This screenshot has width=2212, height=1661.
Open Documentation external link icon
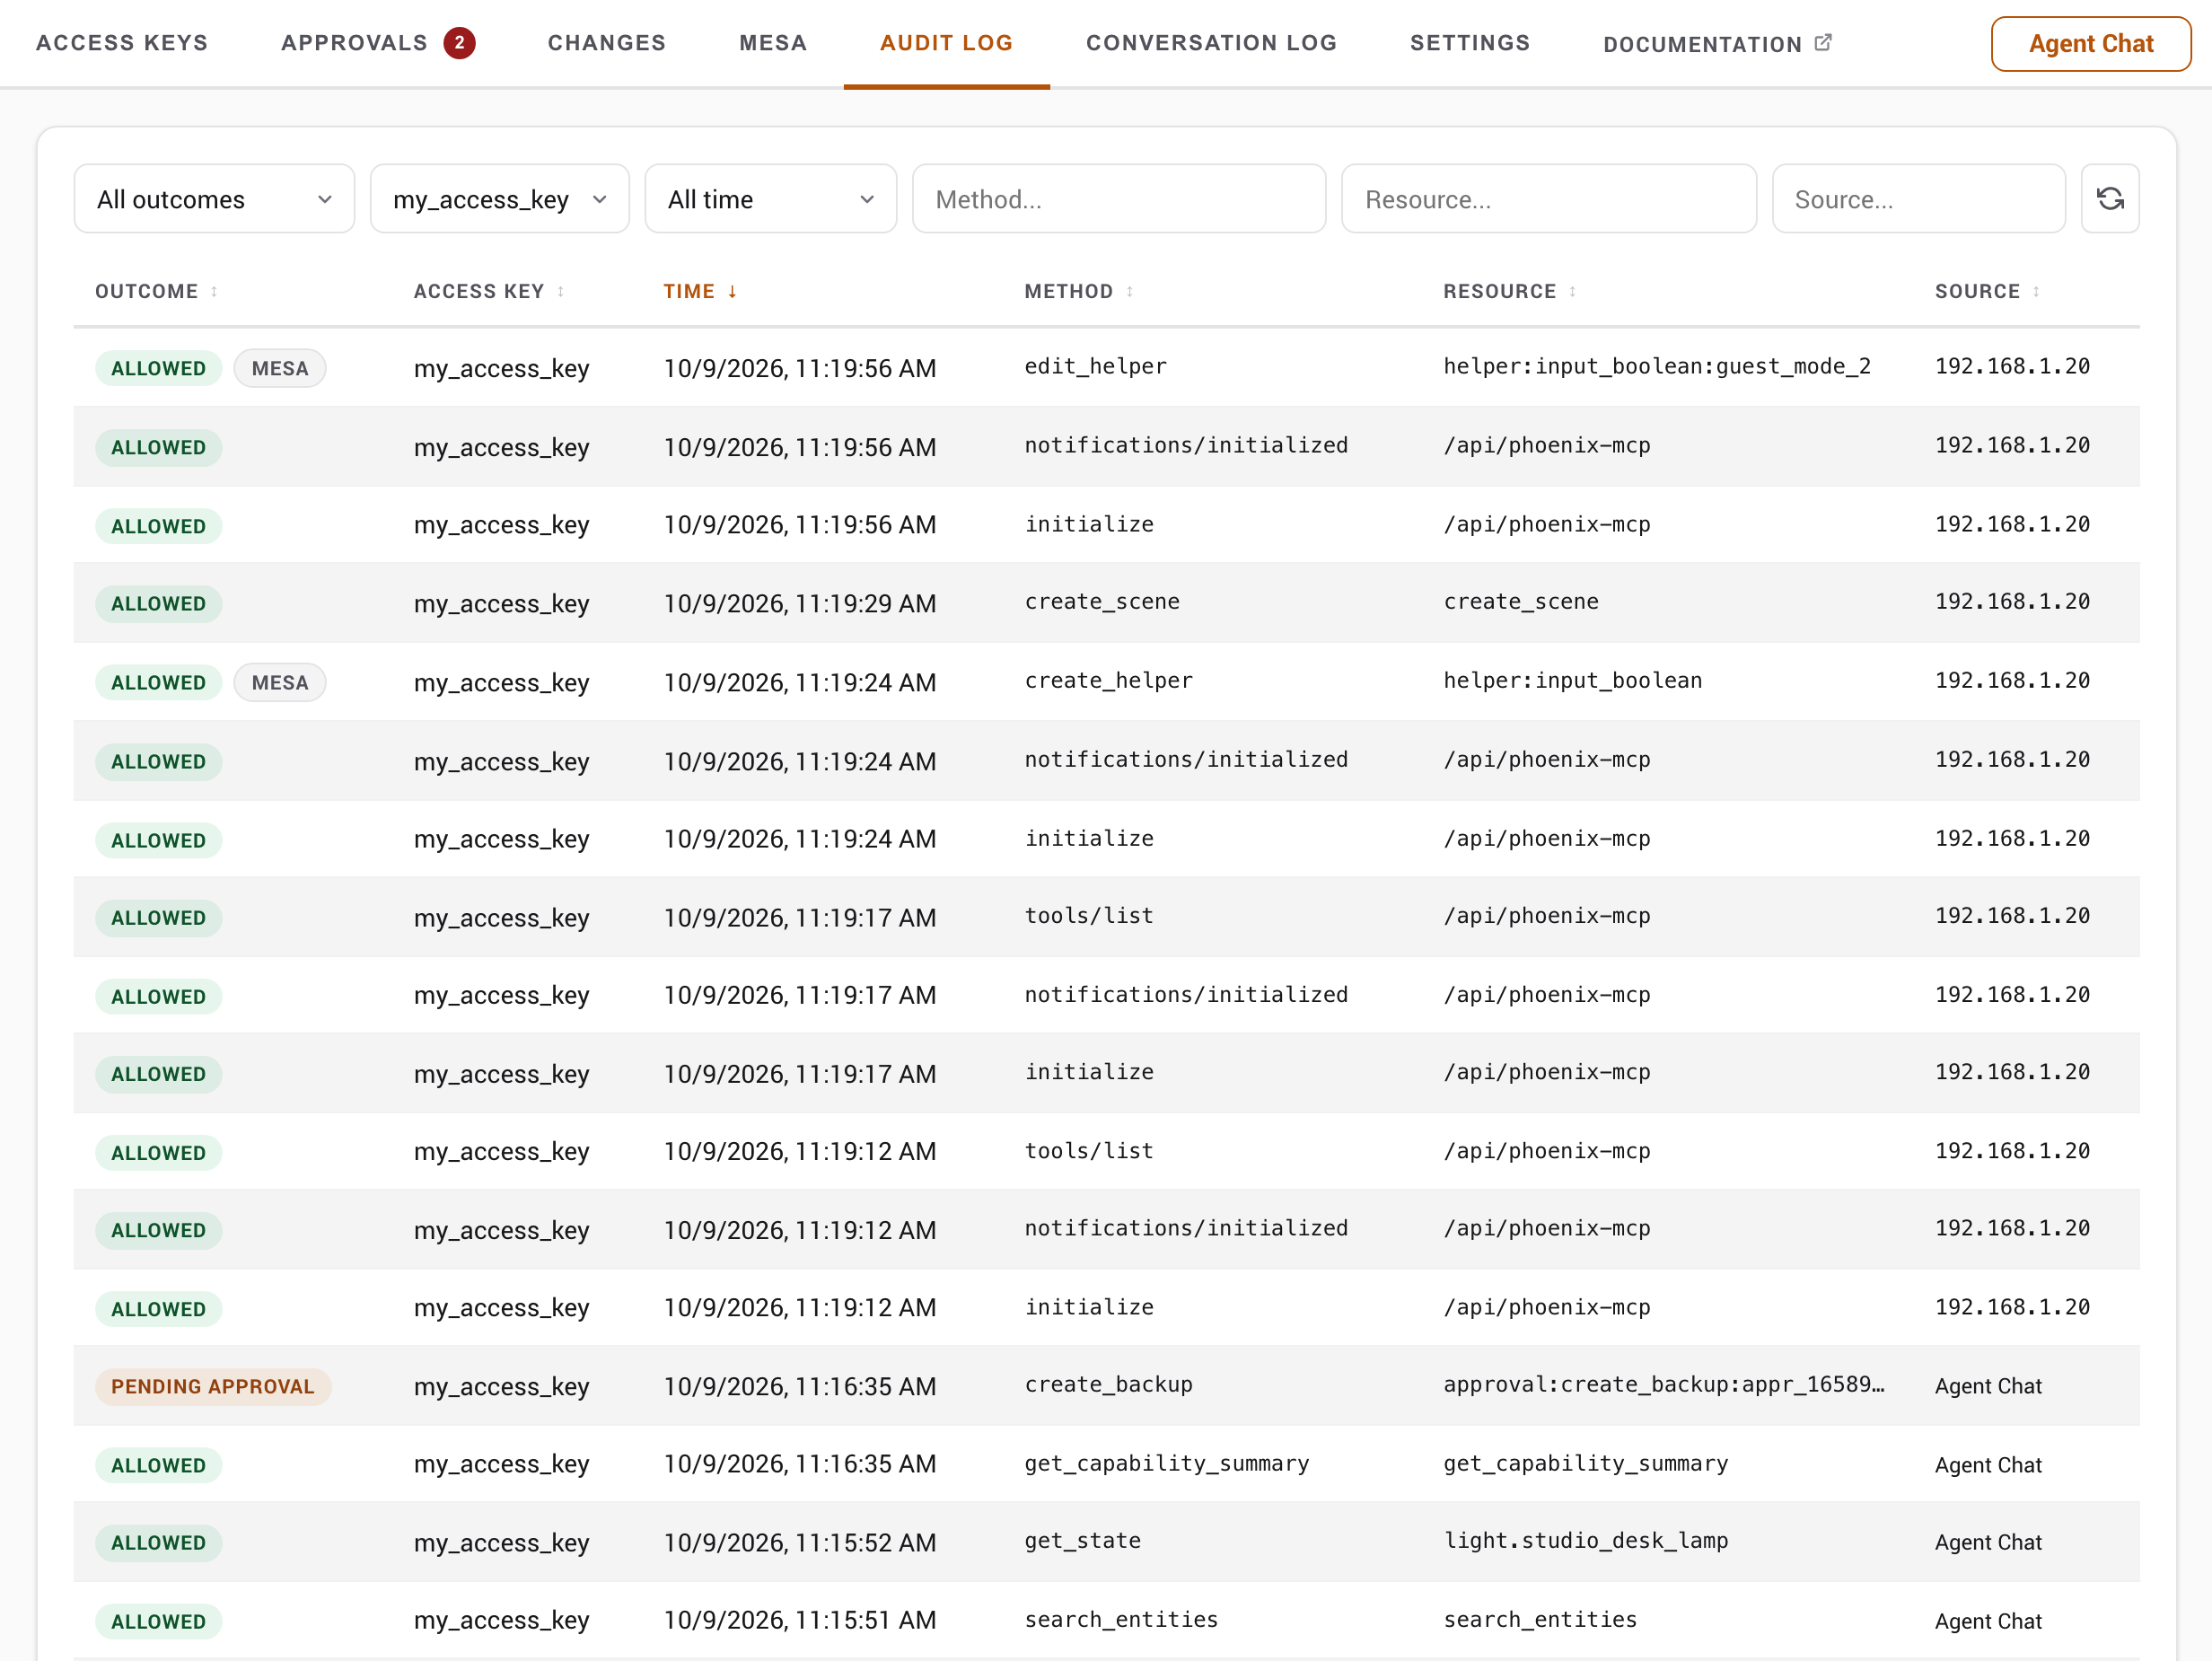click(1822, 43)
